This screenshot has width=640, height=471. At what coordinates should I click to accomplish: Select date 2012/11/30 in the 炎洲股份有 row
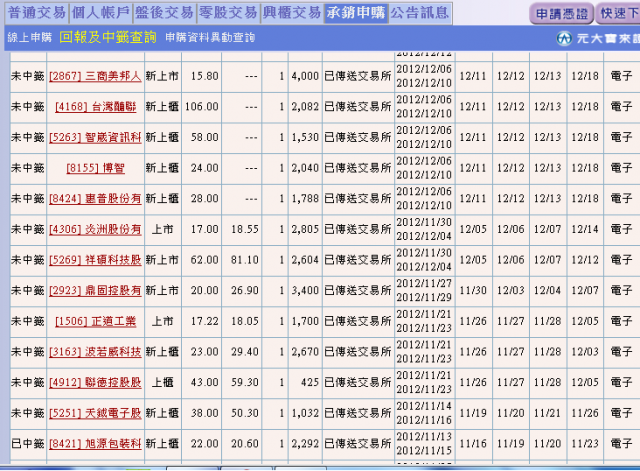[424, 222]
